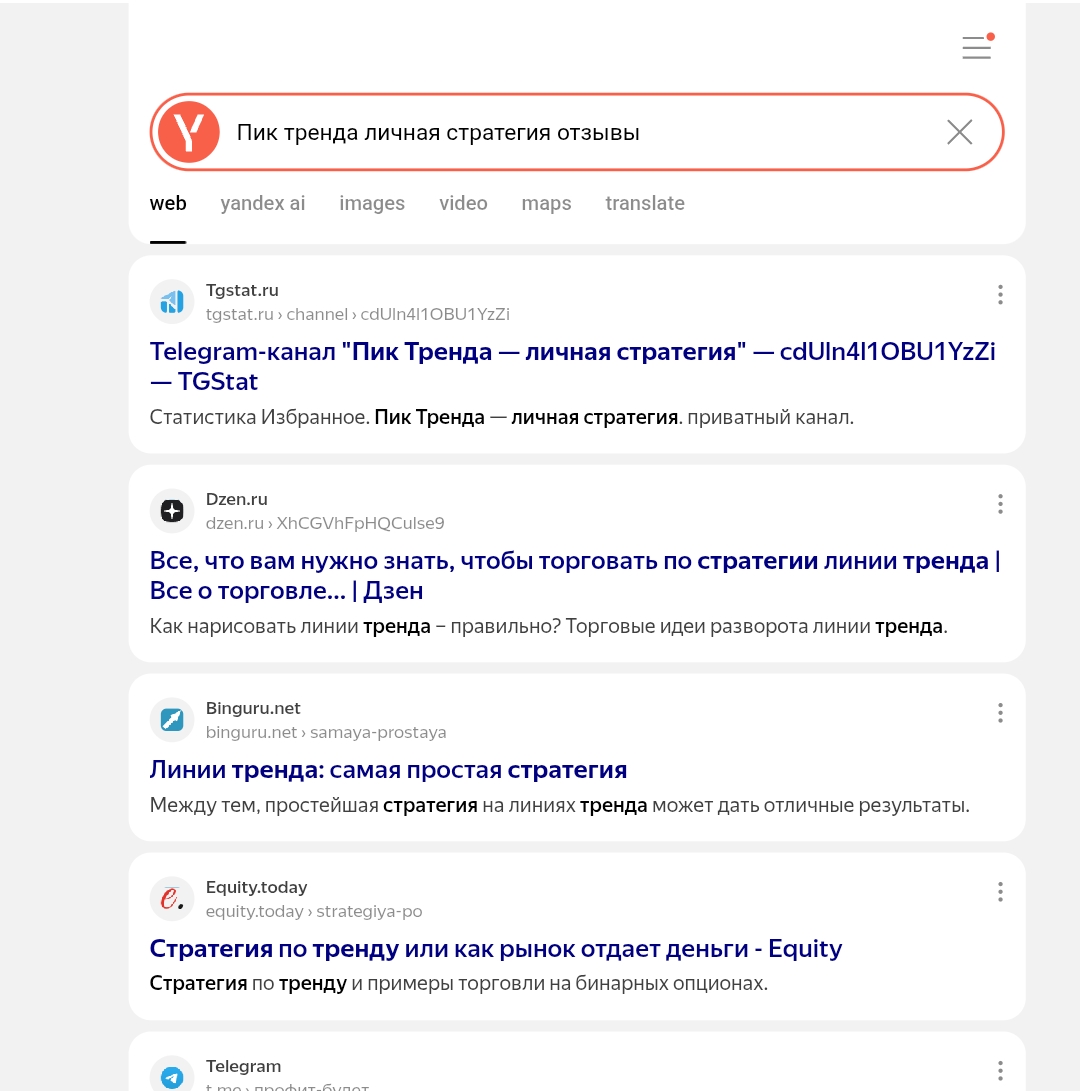Switch to the images search tab
1080x1091 pixels.
[372, 203]
